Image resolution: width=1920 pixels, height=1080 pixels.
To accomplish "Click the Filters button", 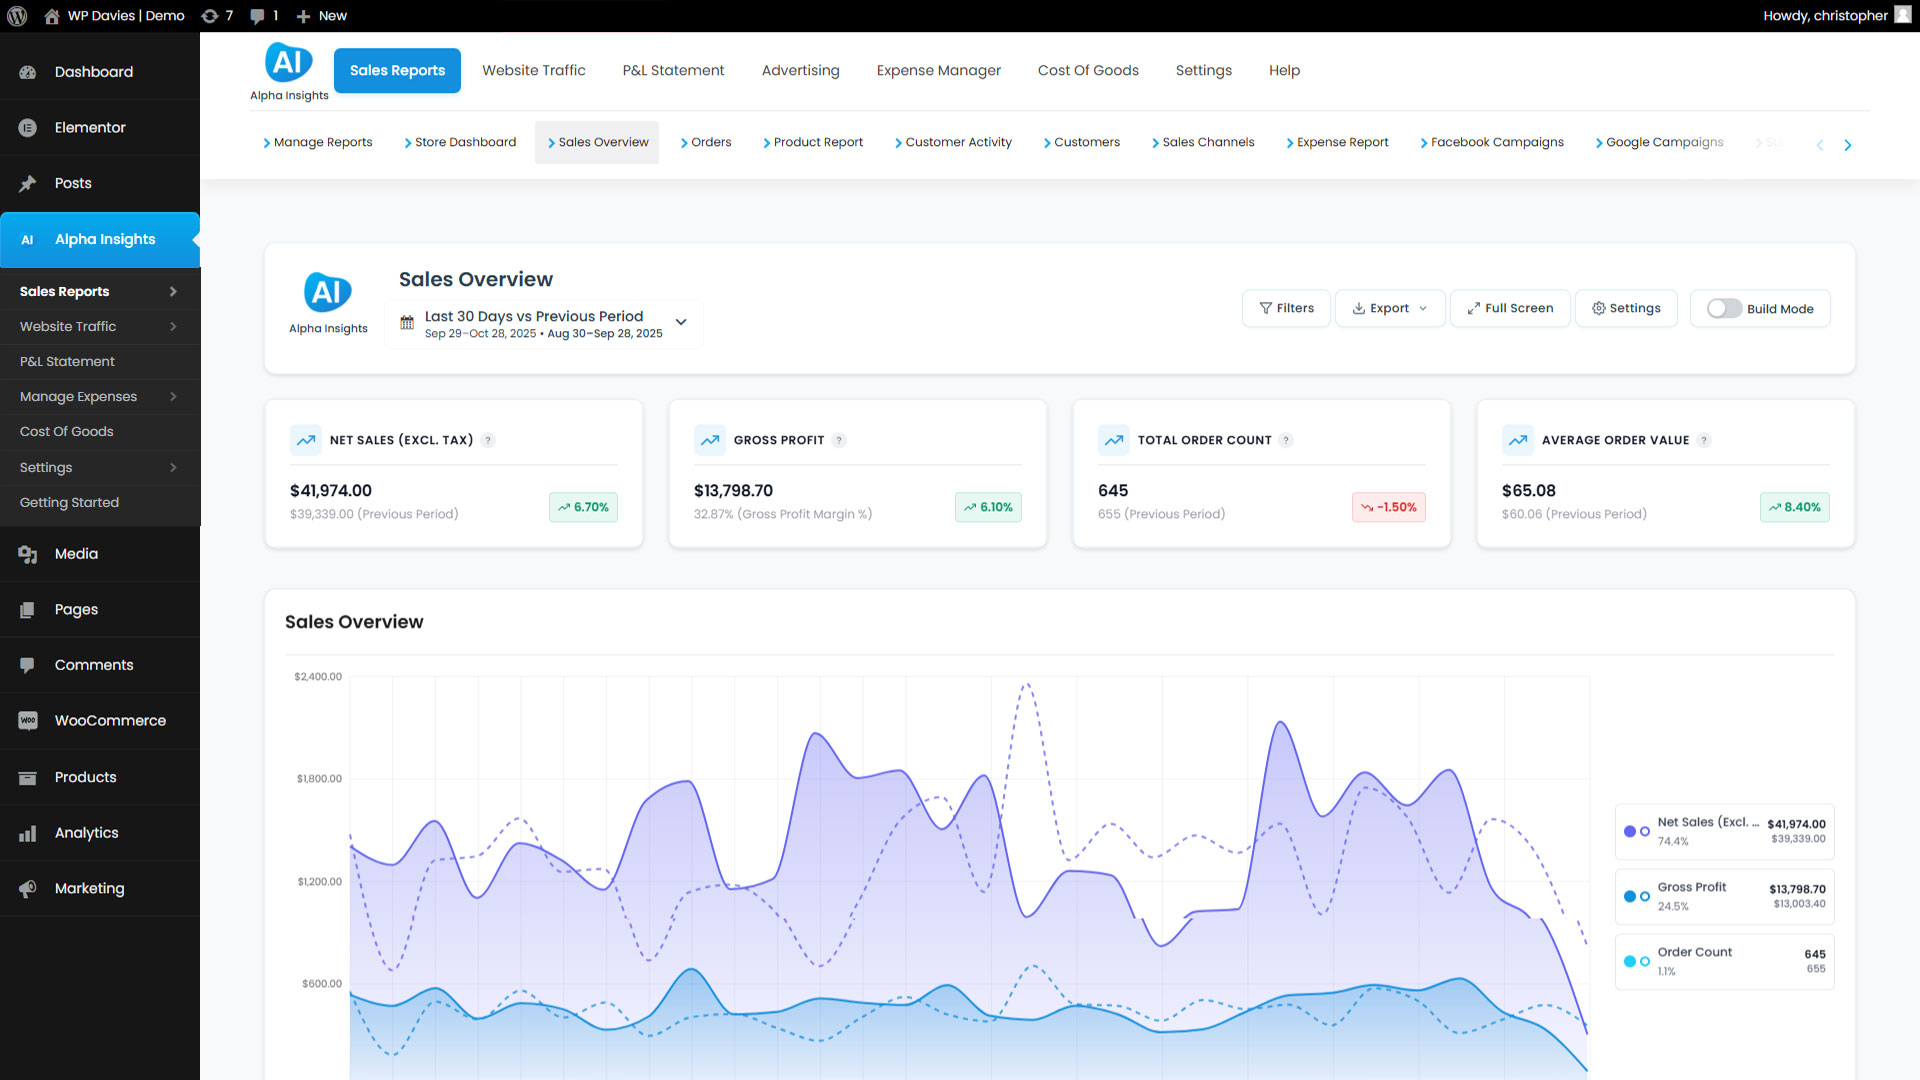I will tap(1286, 309).
